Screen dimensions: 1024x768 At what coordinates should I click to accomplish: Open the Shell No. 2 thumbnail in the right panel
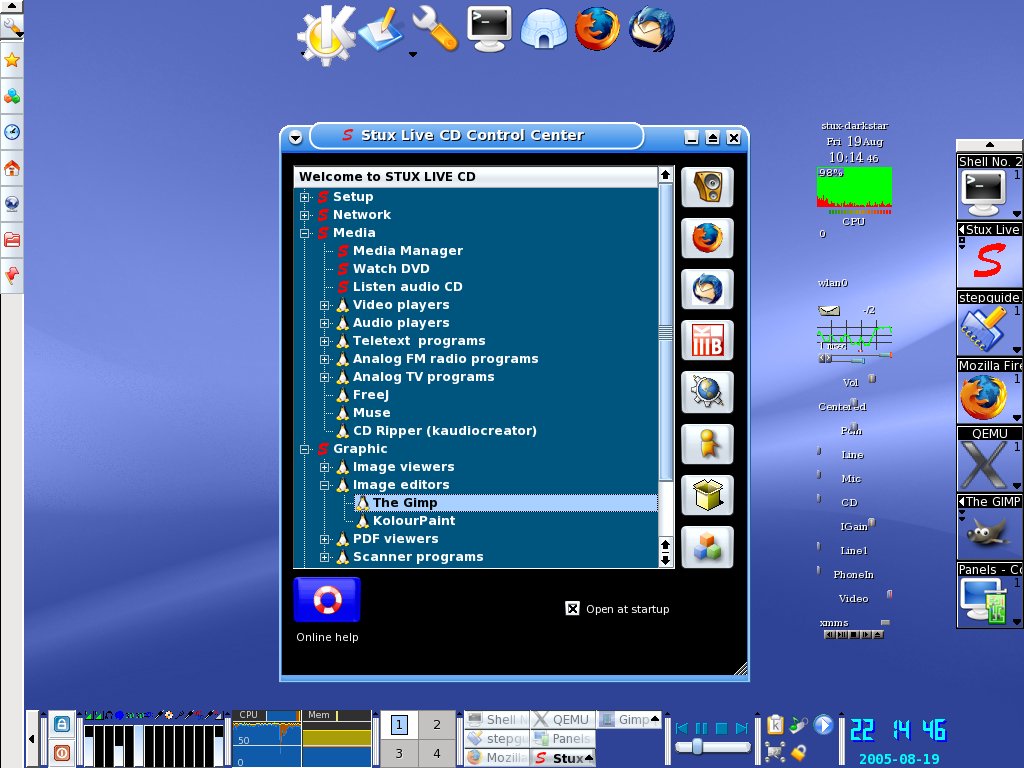pos(989,187)
